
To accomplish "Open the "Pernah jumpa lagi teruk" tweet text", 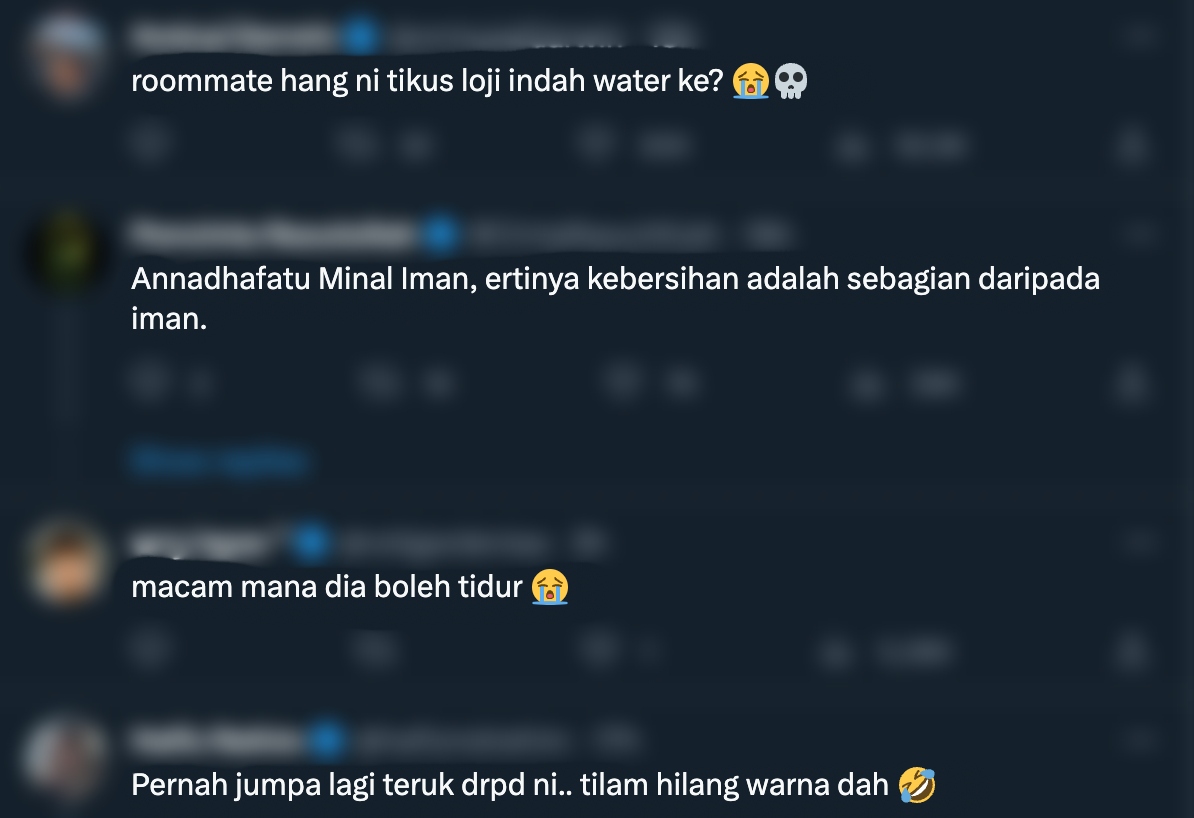I will click(533, 785).
